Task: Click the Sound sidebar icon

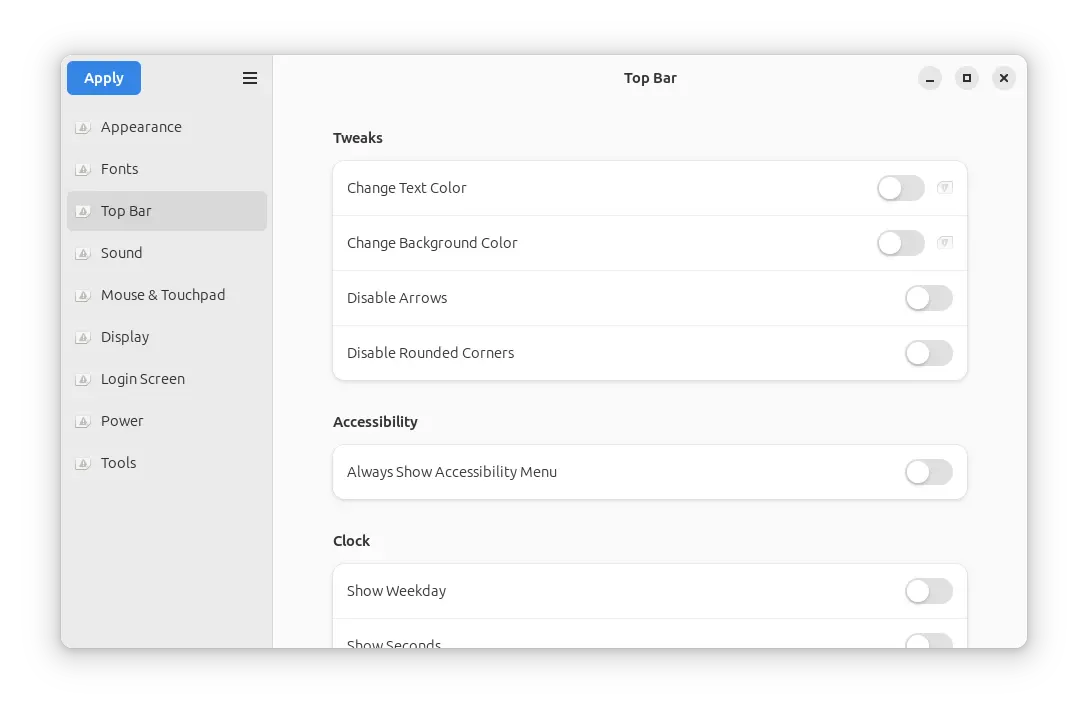Action: 82,253
